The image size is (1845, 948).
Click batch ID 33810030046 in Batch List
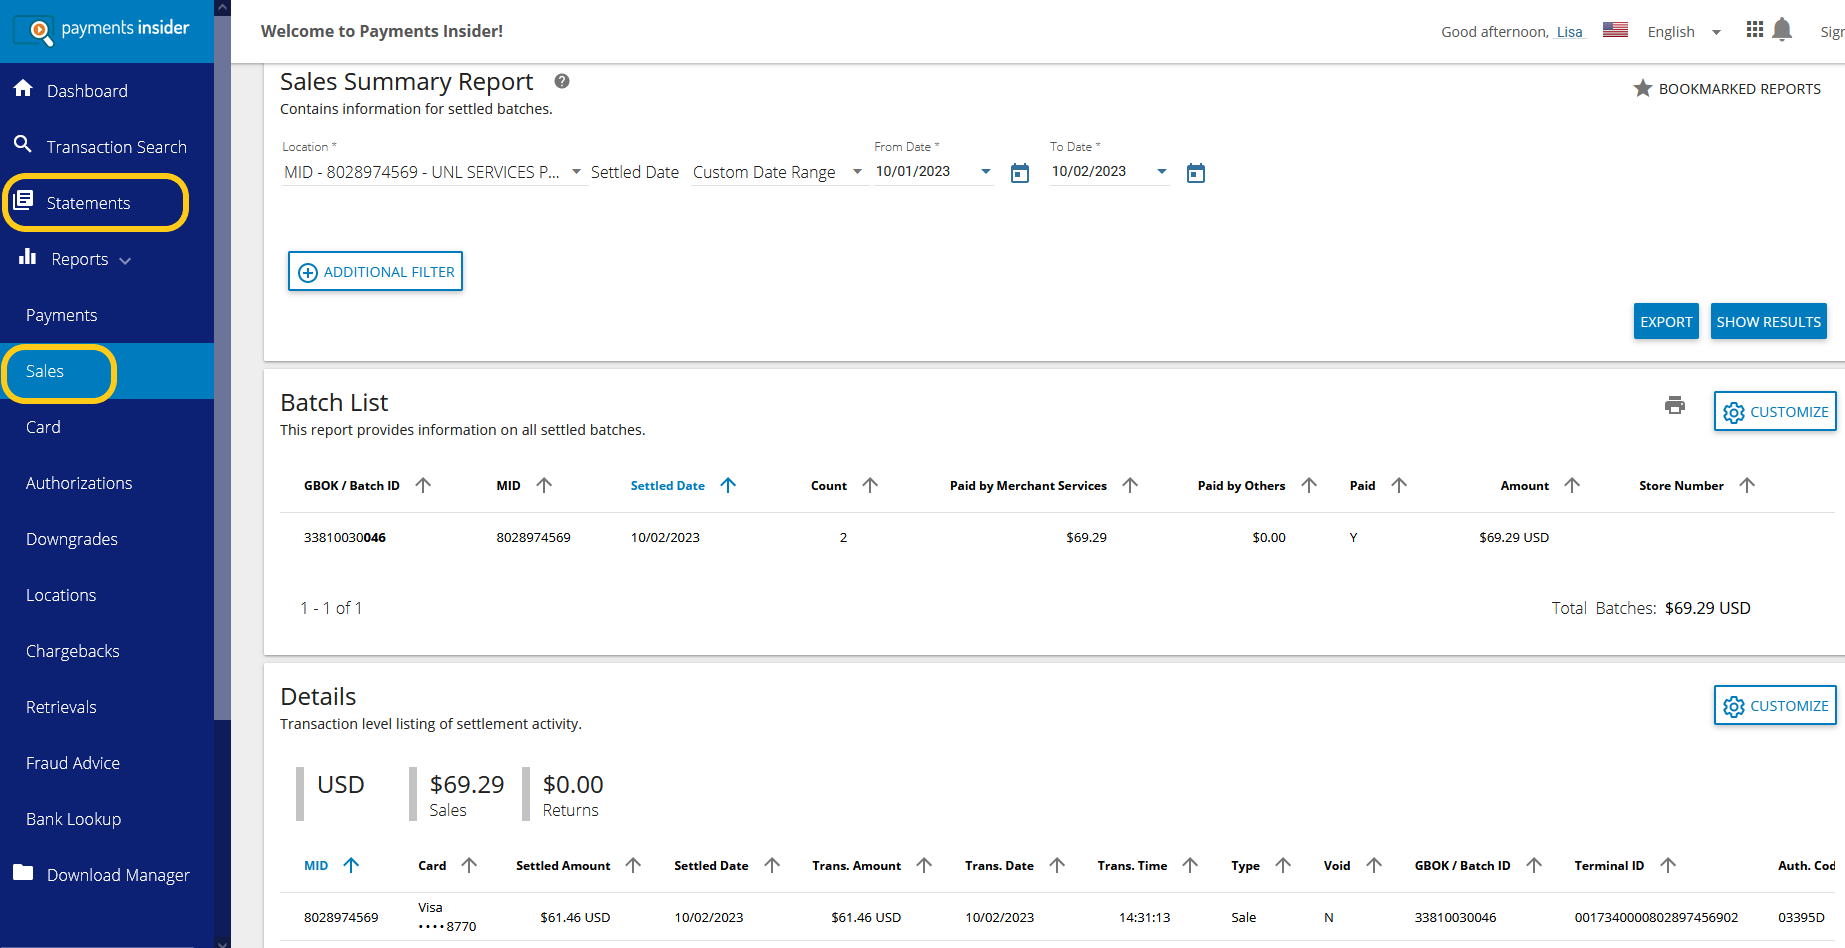(x=345, y=537)
